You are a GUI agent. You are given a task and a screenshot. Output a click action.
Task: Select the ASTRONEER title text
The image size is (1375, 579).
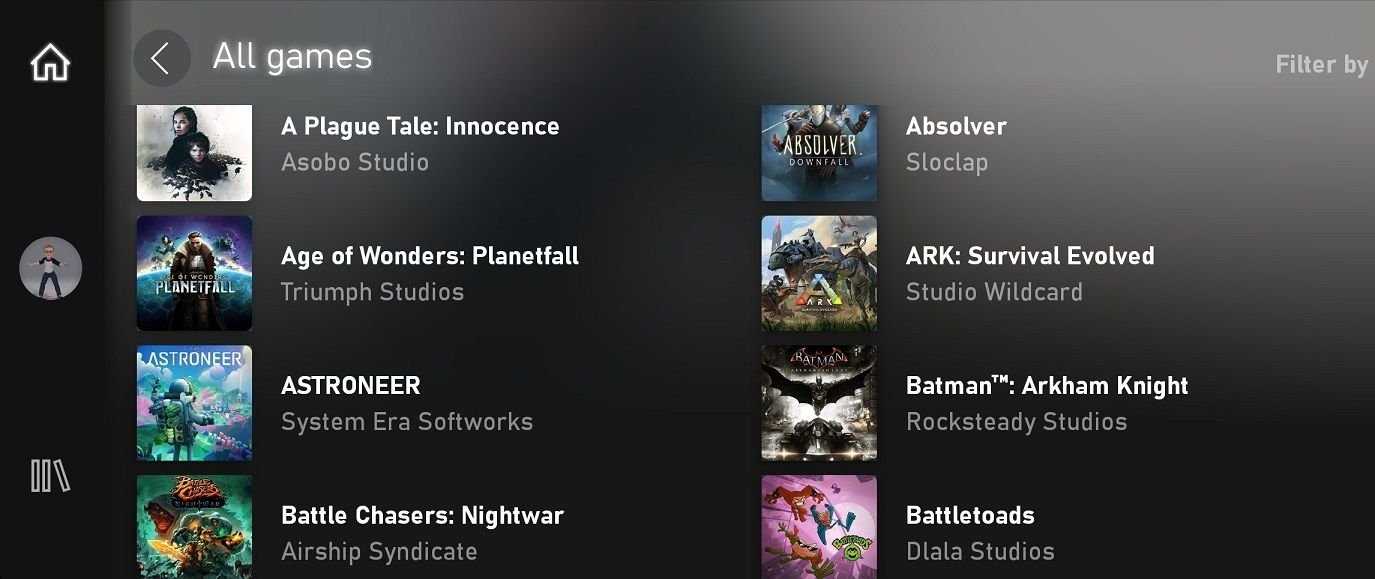351,385
